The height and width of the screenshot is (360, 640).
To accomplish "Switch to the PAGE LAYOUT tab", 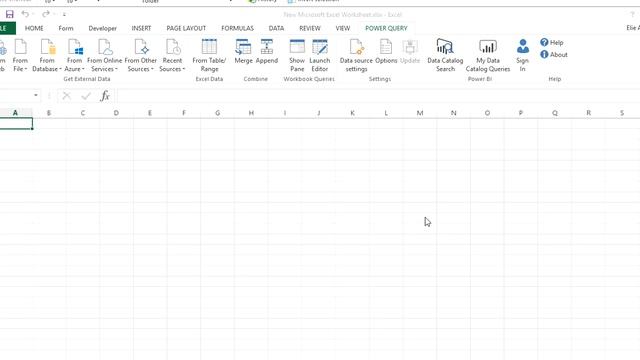I will coord(186,28).
